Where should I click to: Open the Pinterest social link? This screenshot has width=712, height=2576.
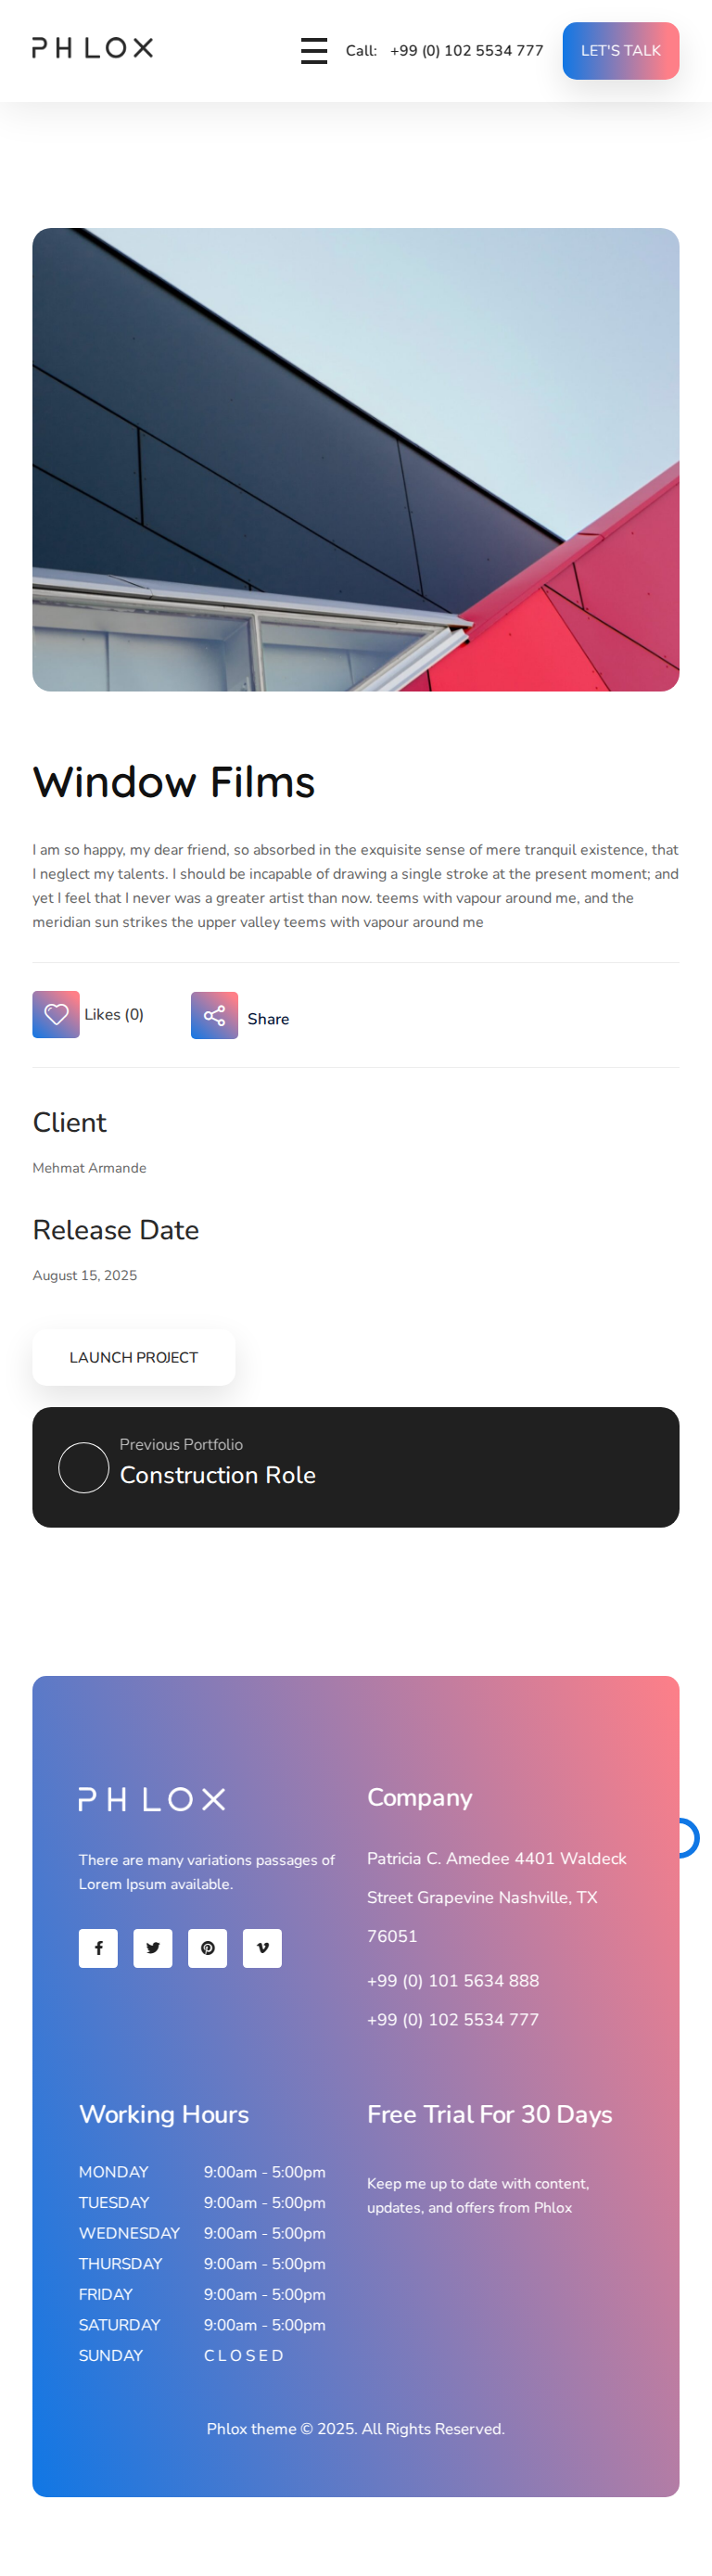click(x=207, y=1948)
